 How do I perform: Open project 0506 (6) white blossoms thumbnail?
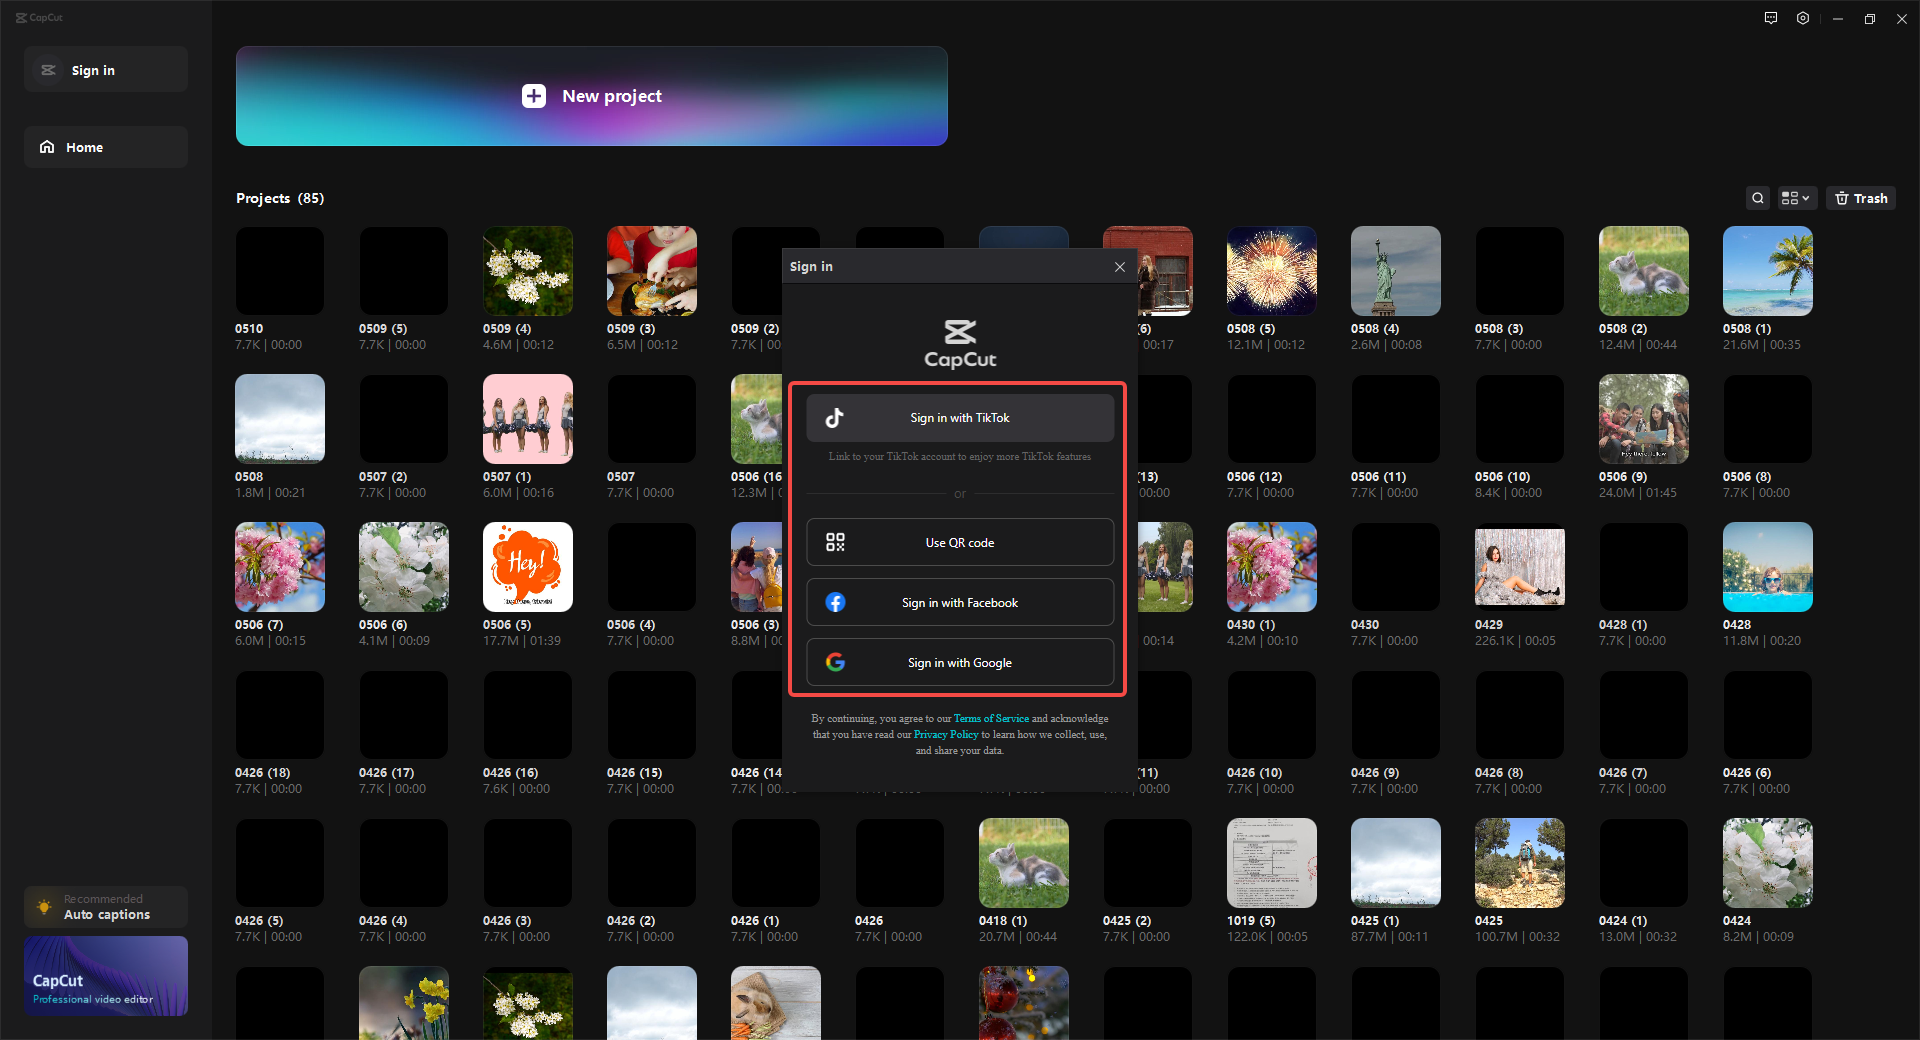tap(404, 567)
